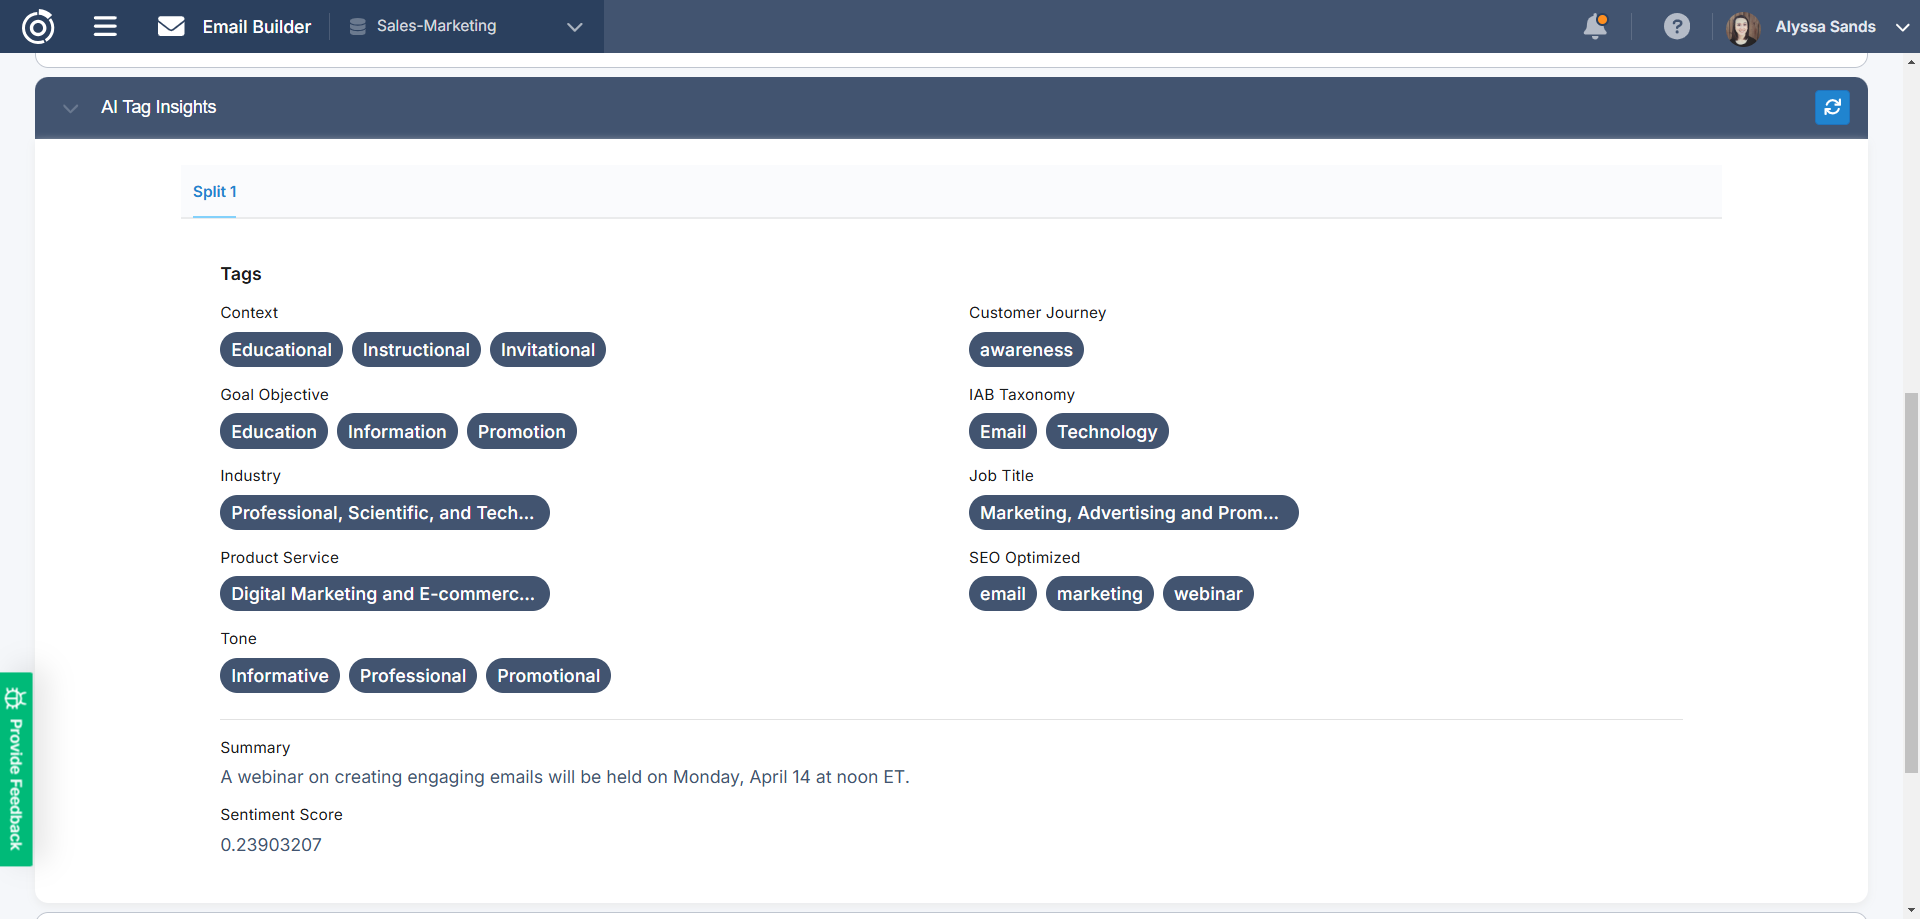Open the hamburger navigation icon

(104, 27)
